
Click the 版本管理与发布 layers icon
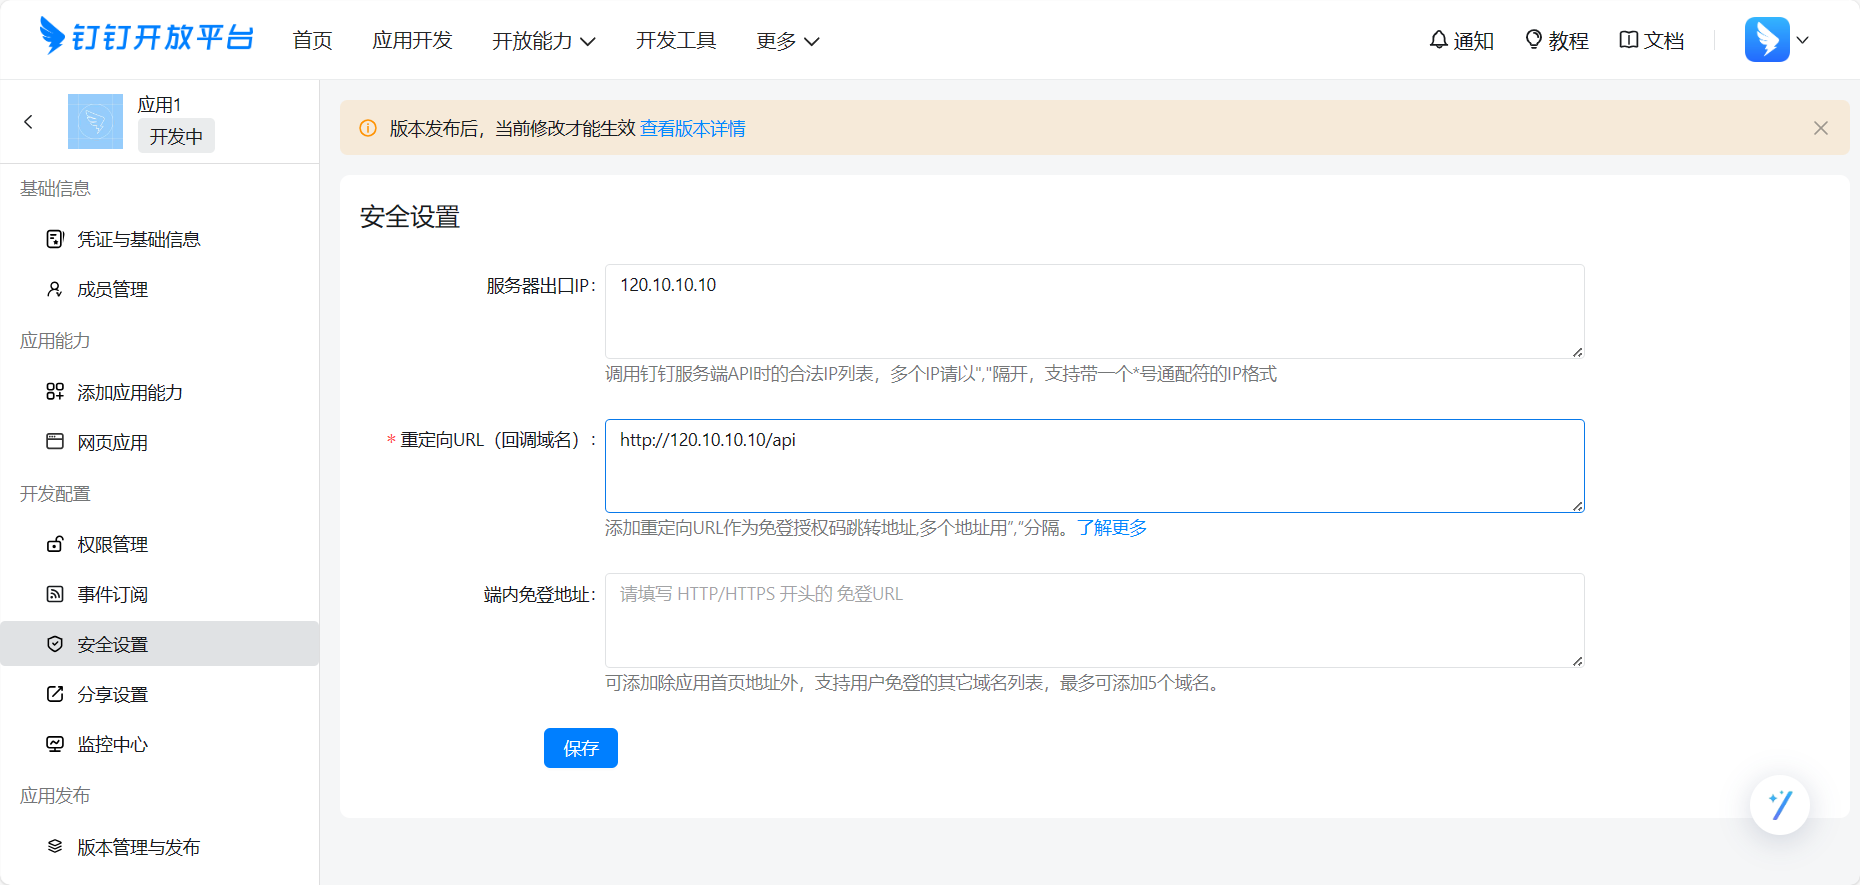pyautogui.click(x=55, y=847)
